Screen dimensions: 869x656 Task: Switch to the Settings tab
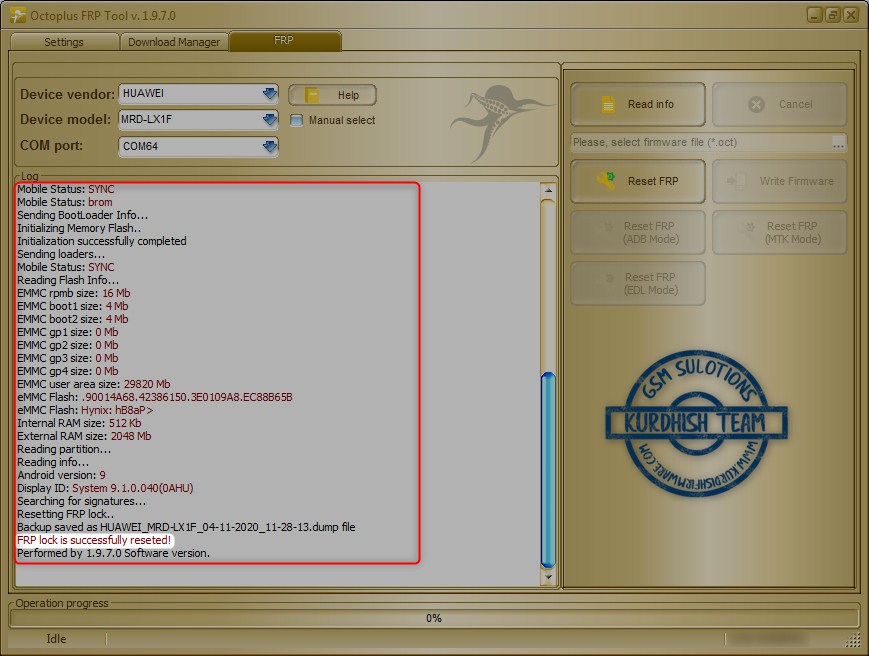tap(64, 42)
